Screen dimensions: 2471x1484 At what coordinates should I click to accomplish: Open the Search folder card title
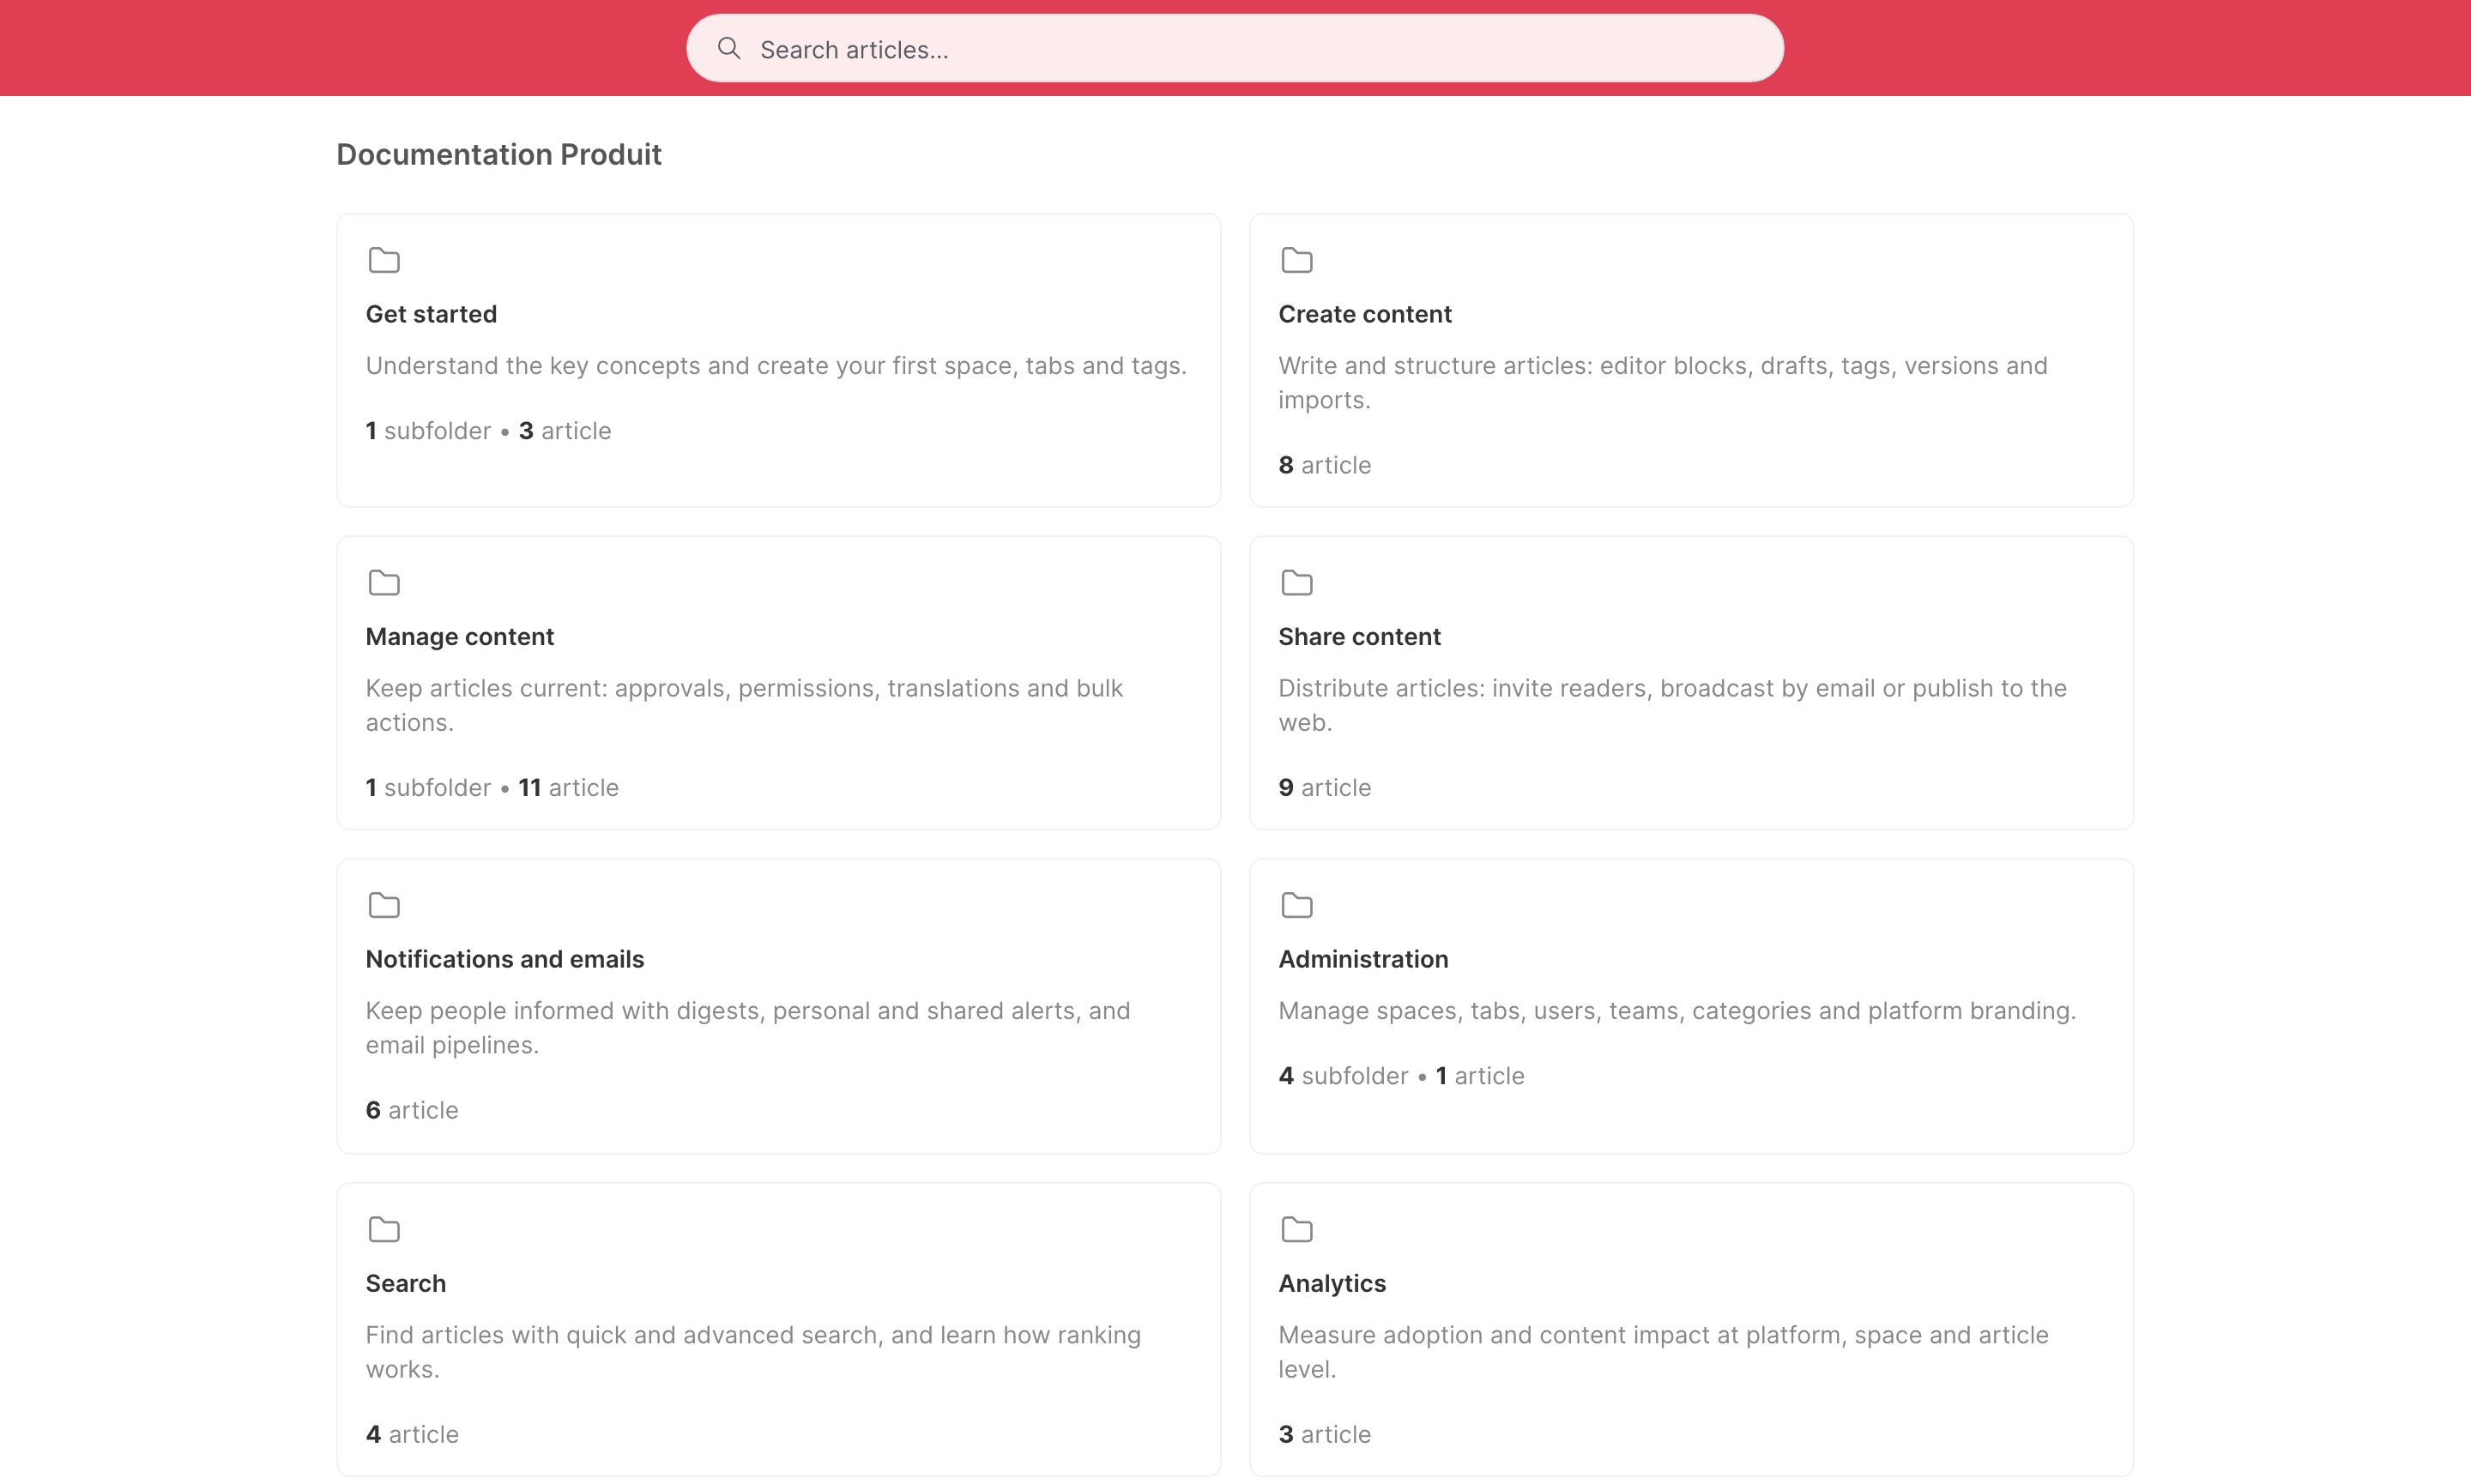click(x=405, y=1283)
